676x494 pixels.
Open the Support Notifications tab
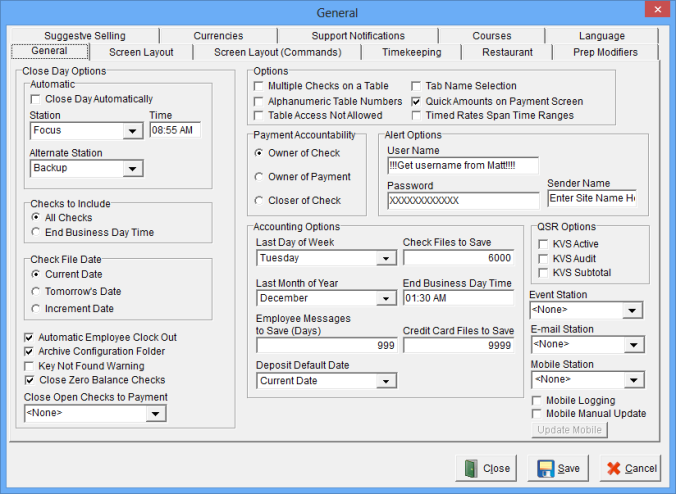(358, 36)
